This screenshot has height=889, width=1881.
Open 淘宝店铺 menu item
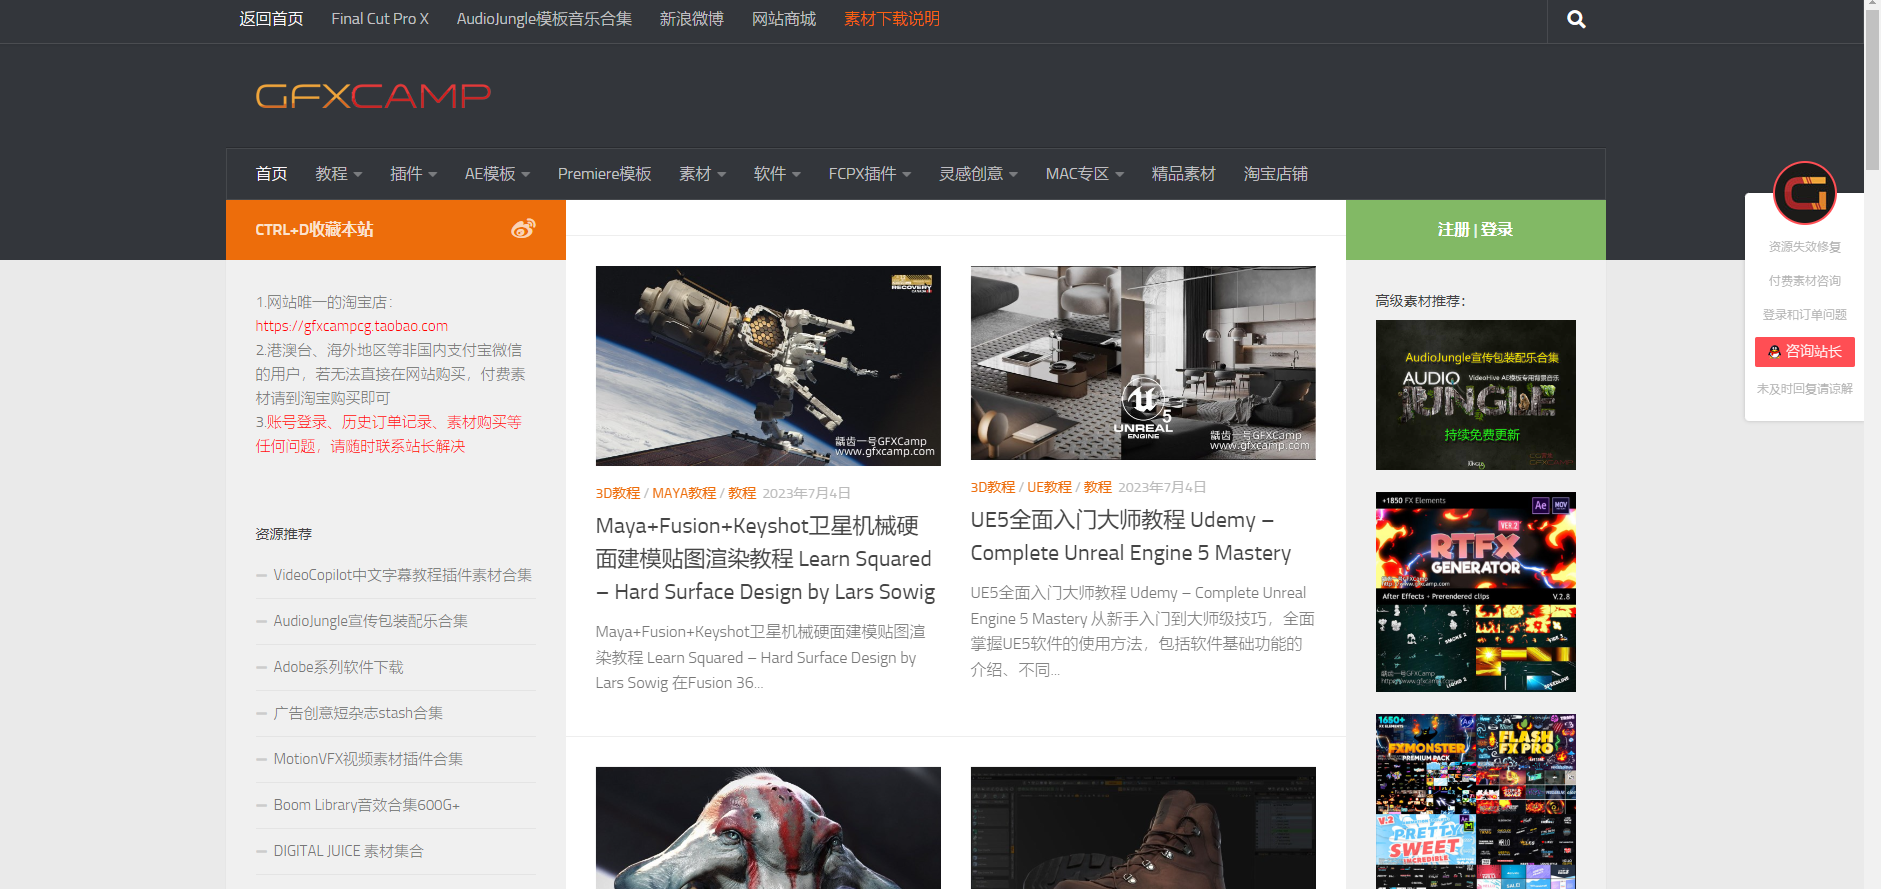pyautogui.click(x=1276, y=174)
